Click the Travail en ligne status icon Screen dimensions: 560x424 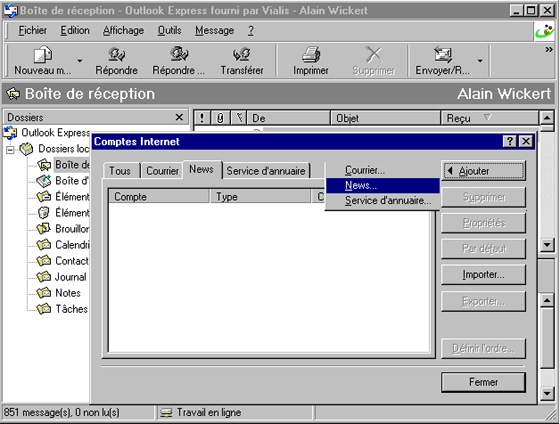[x=166, y=413]
